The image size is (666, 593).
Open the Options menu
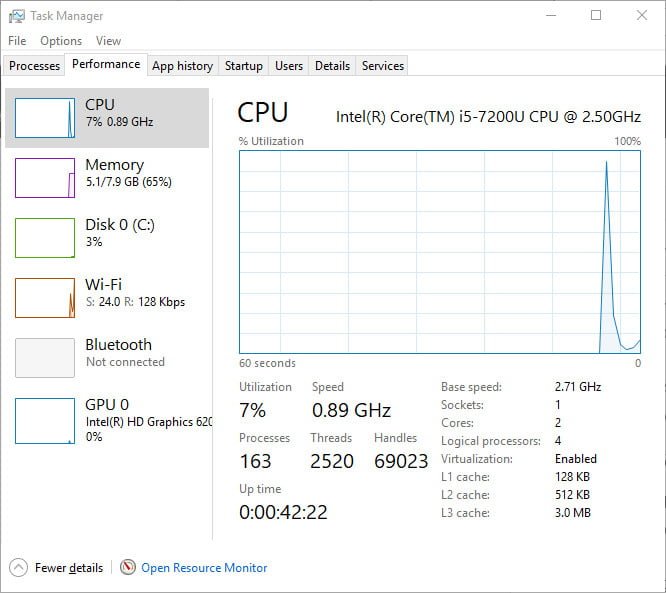pos(61,41)
